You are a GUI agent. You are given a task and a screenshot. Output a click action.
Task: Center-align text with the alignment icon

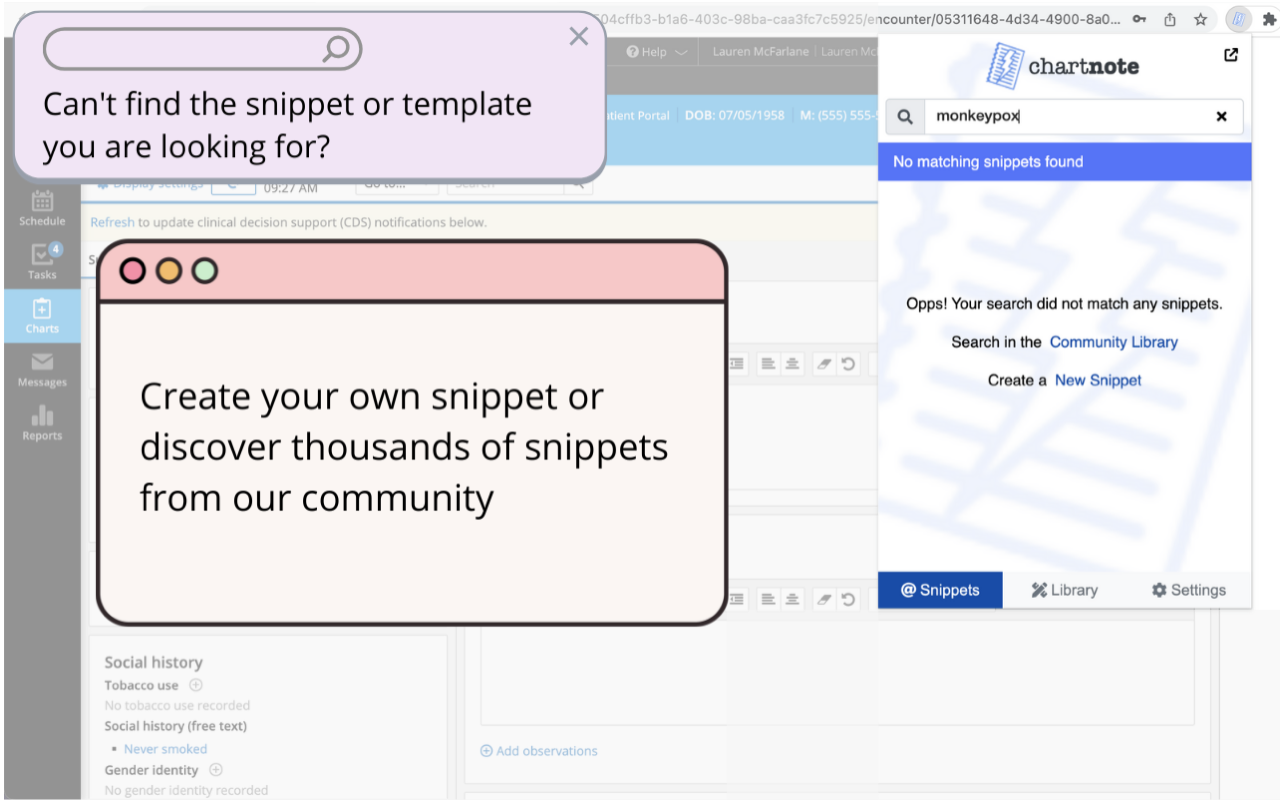[x=790, y=363]
